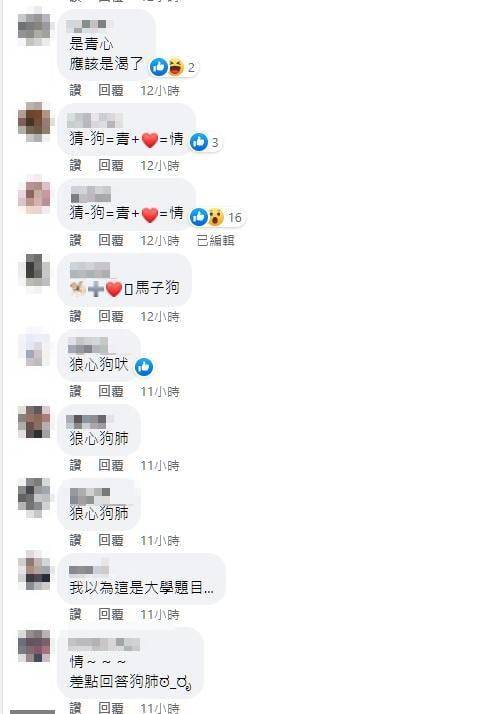Click the like reaction icon on the 是青心 comment

159,67
